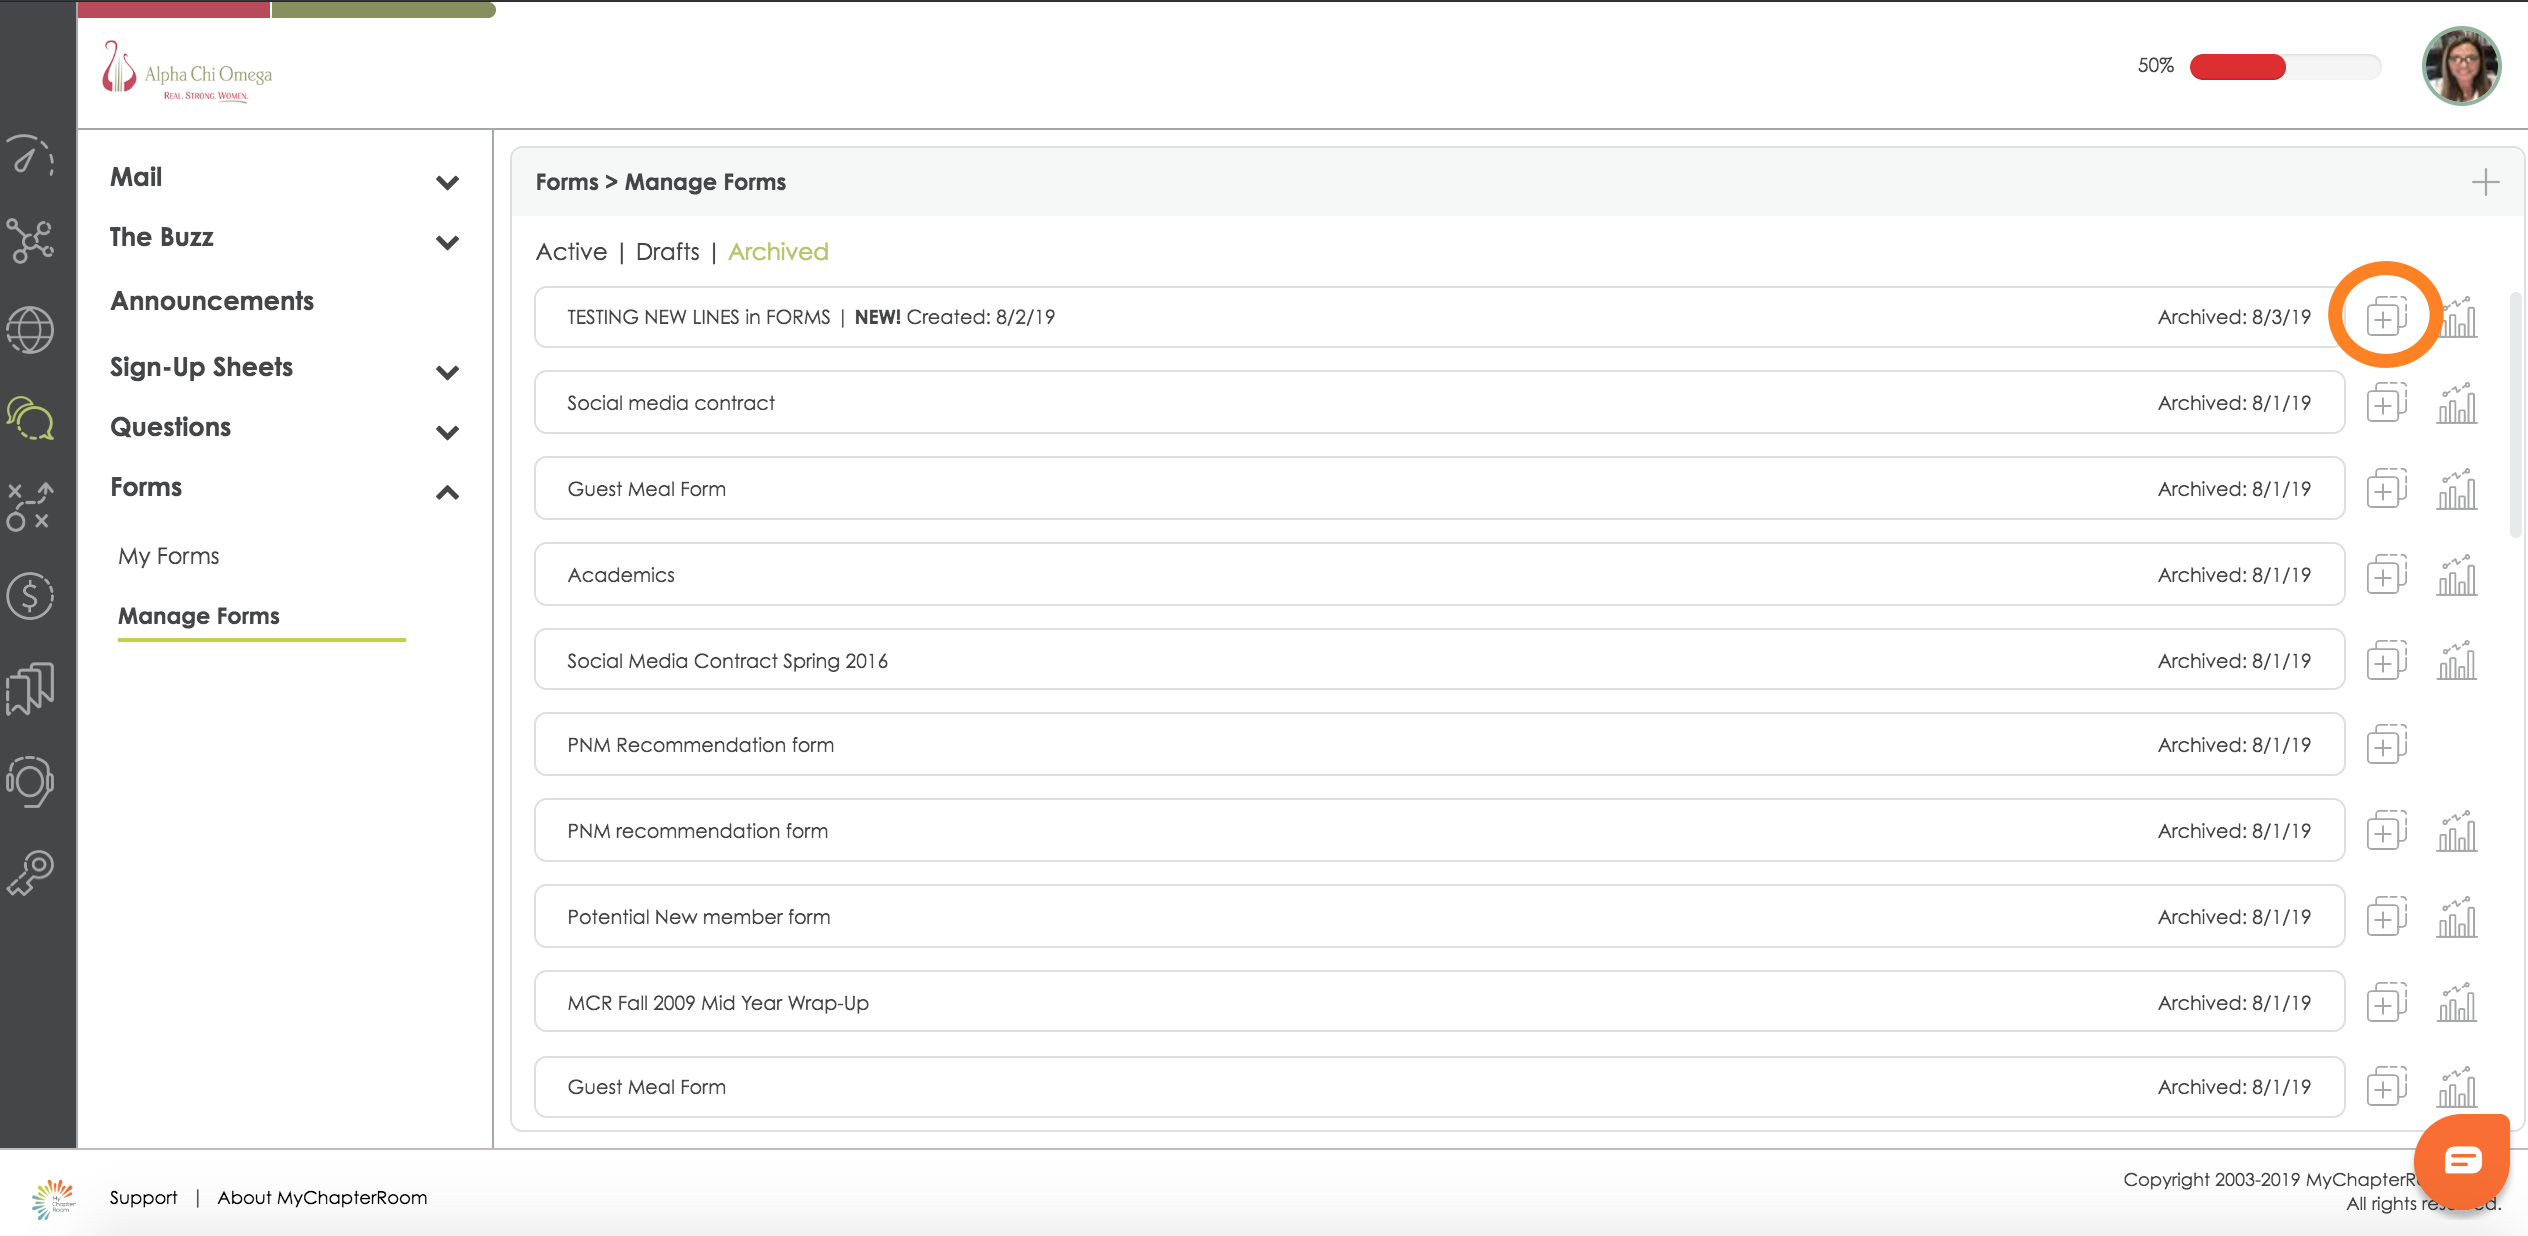2528x1236 pixels.
Task: Click the globe icon in sidebar
Action: (x=30, y=330)
